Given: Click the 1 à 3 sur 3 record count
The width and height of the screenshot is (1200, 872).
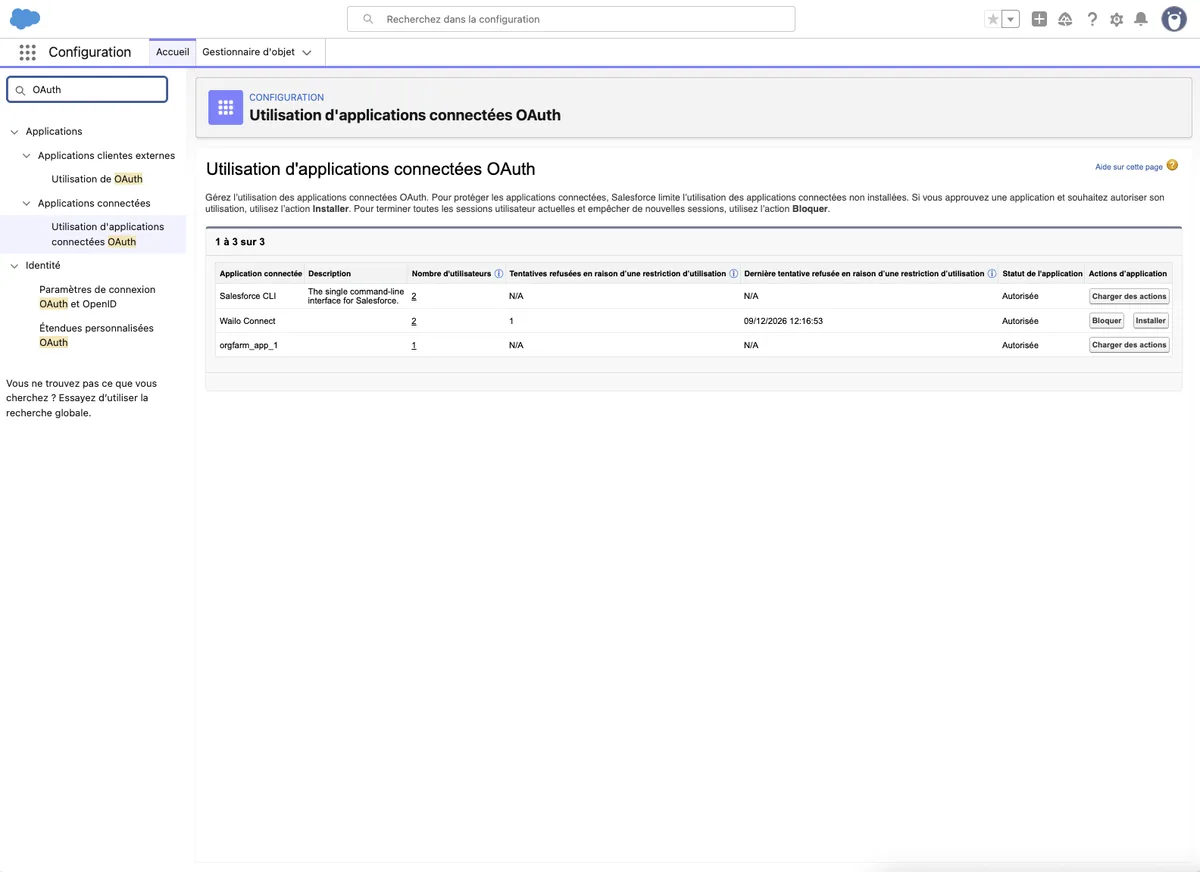Looking at the screenshot, I should 240,242.
